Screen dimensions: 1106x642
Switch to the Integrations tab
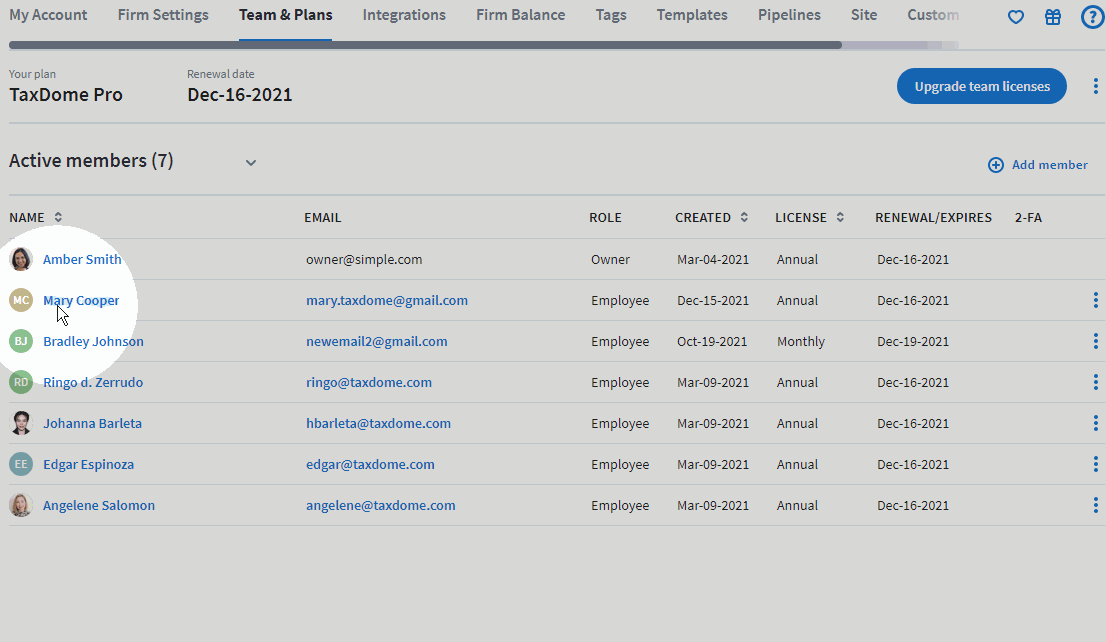404,15
